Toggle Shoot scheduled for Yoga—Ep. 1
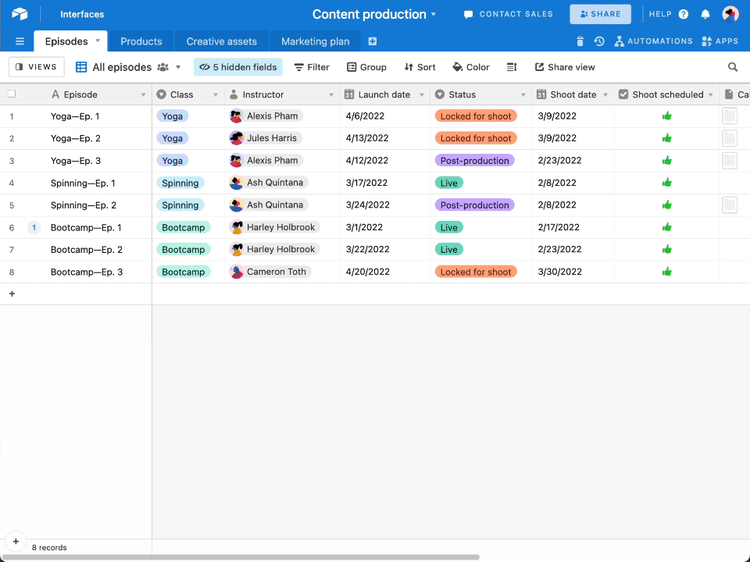Viewport: 750px width, 562px height. click(x=667, y=116)
